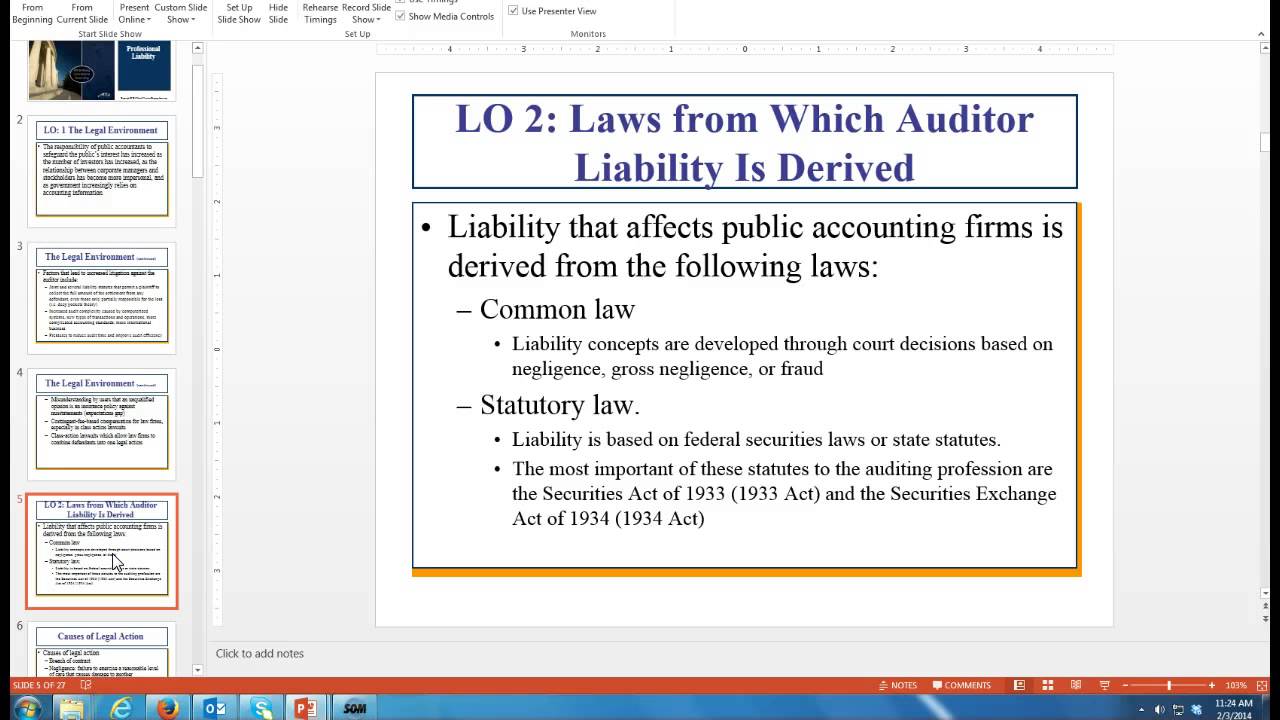Click Set Up Slide Show button
Viewport: 1280px width, 720px height.
coord(239,14)
